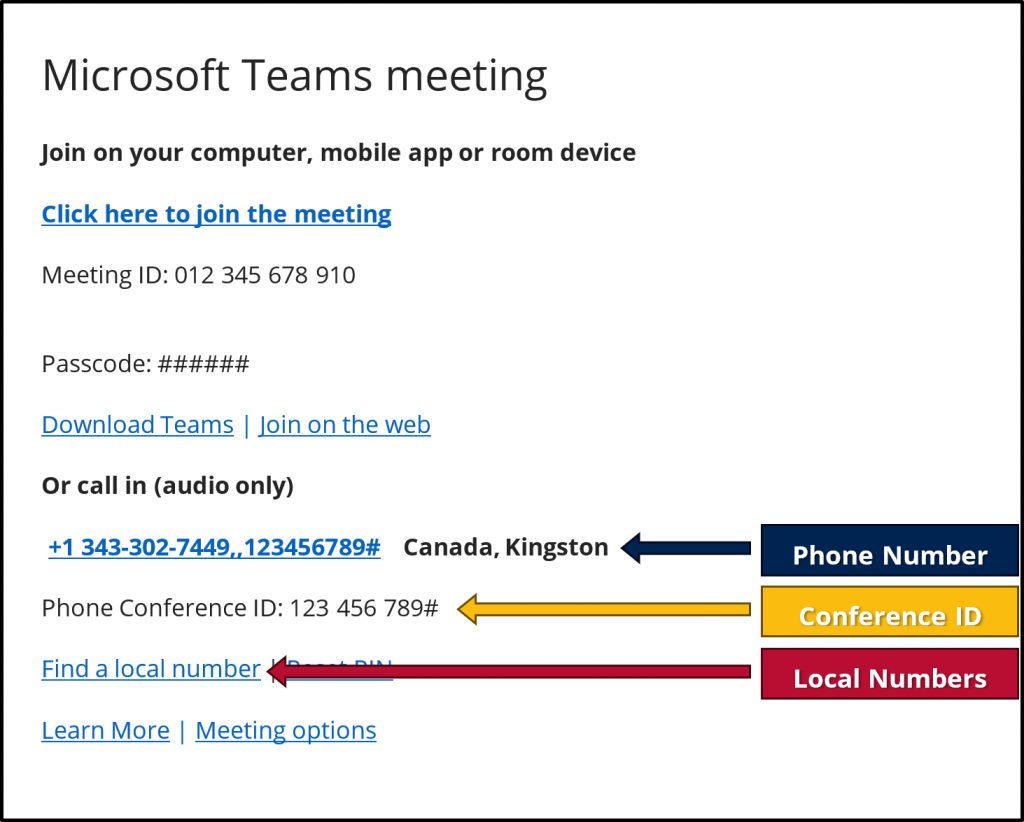
Task: Dial the +1 343-302-7449 phone number link
Action: coord(214,547)
